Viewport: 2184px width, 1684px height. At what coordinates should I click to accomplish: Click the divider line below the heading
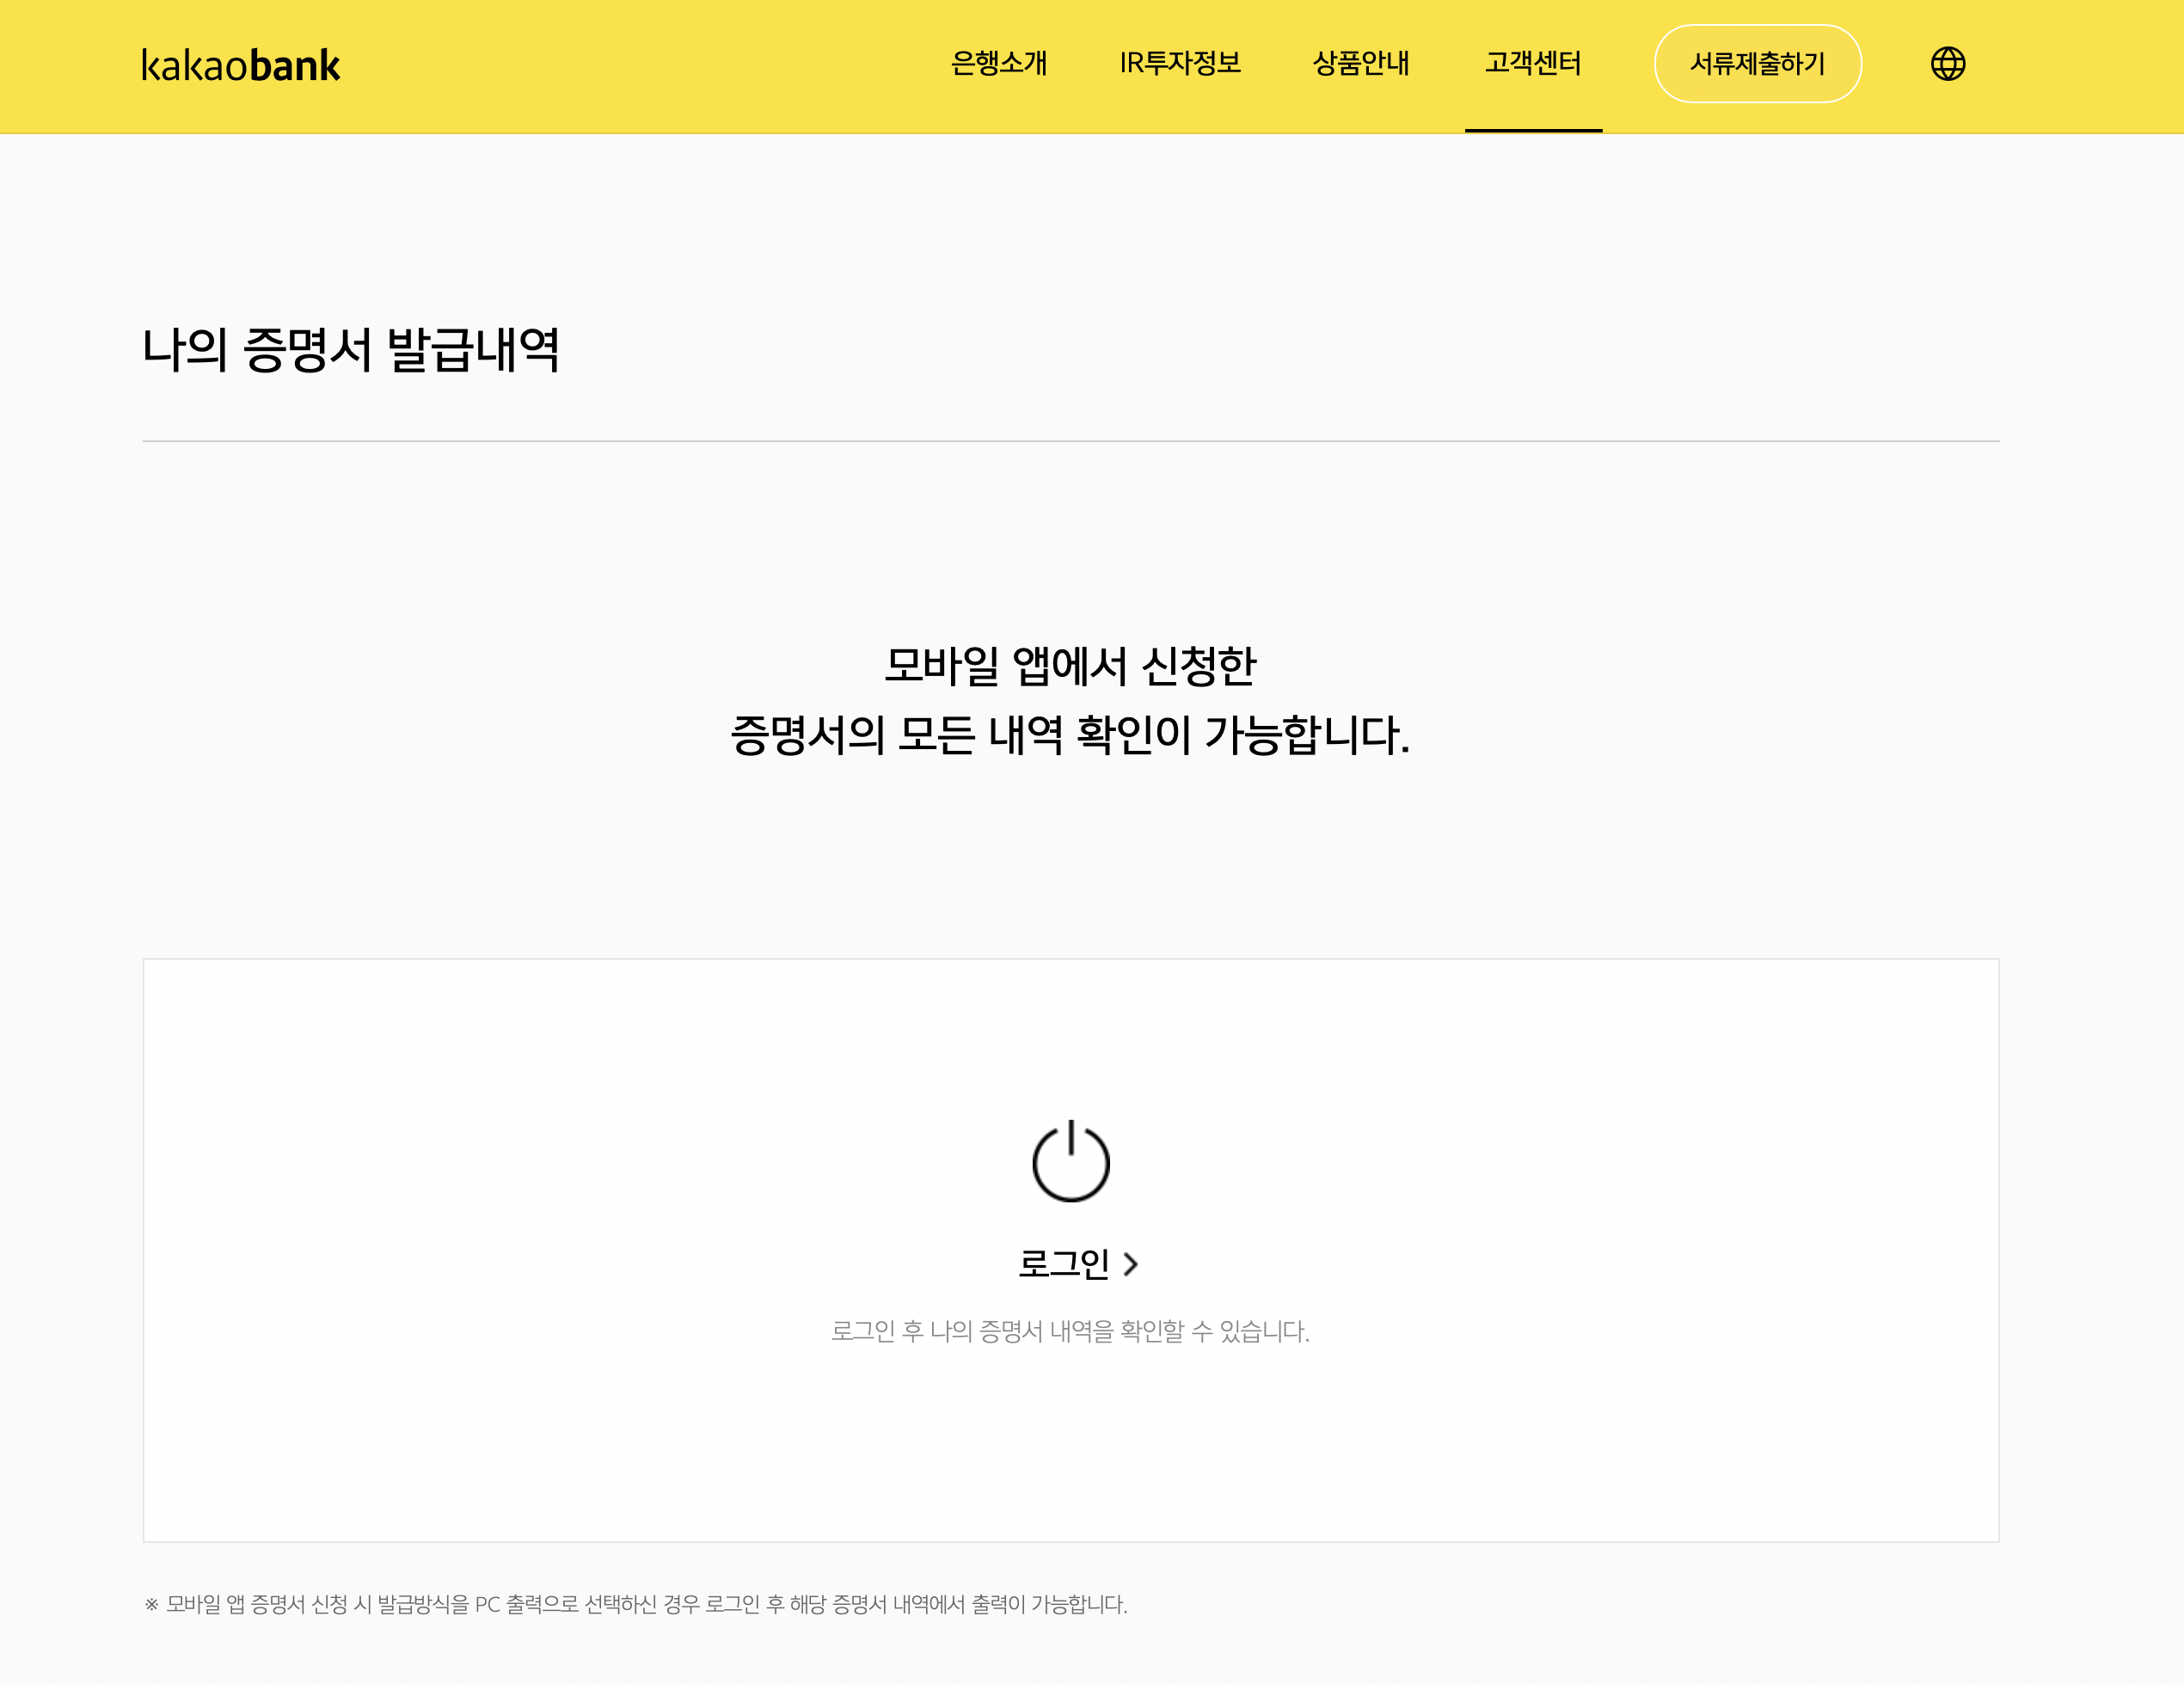(1070, 441)
